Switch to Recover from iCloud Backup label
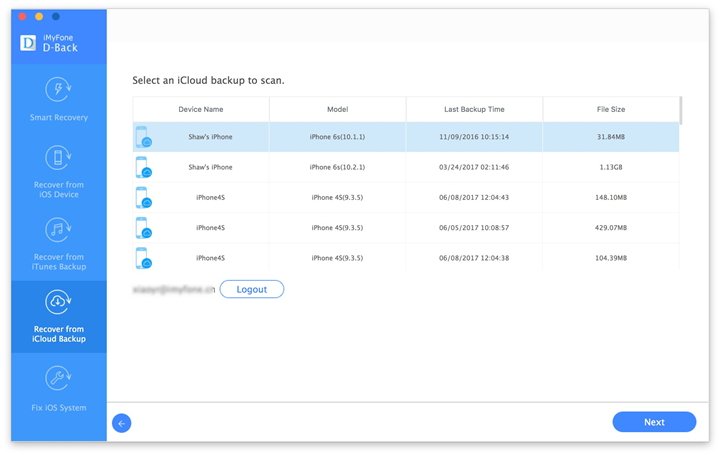The image size is (720, 455). 59,334
